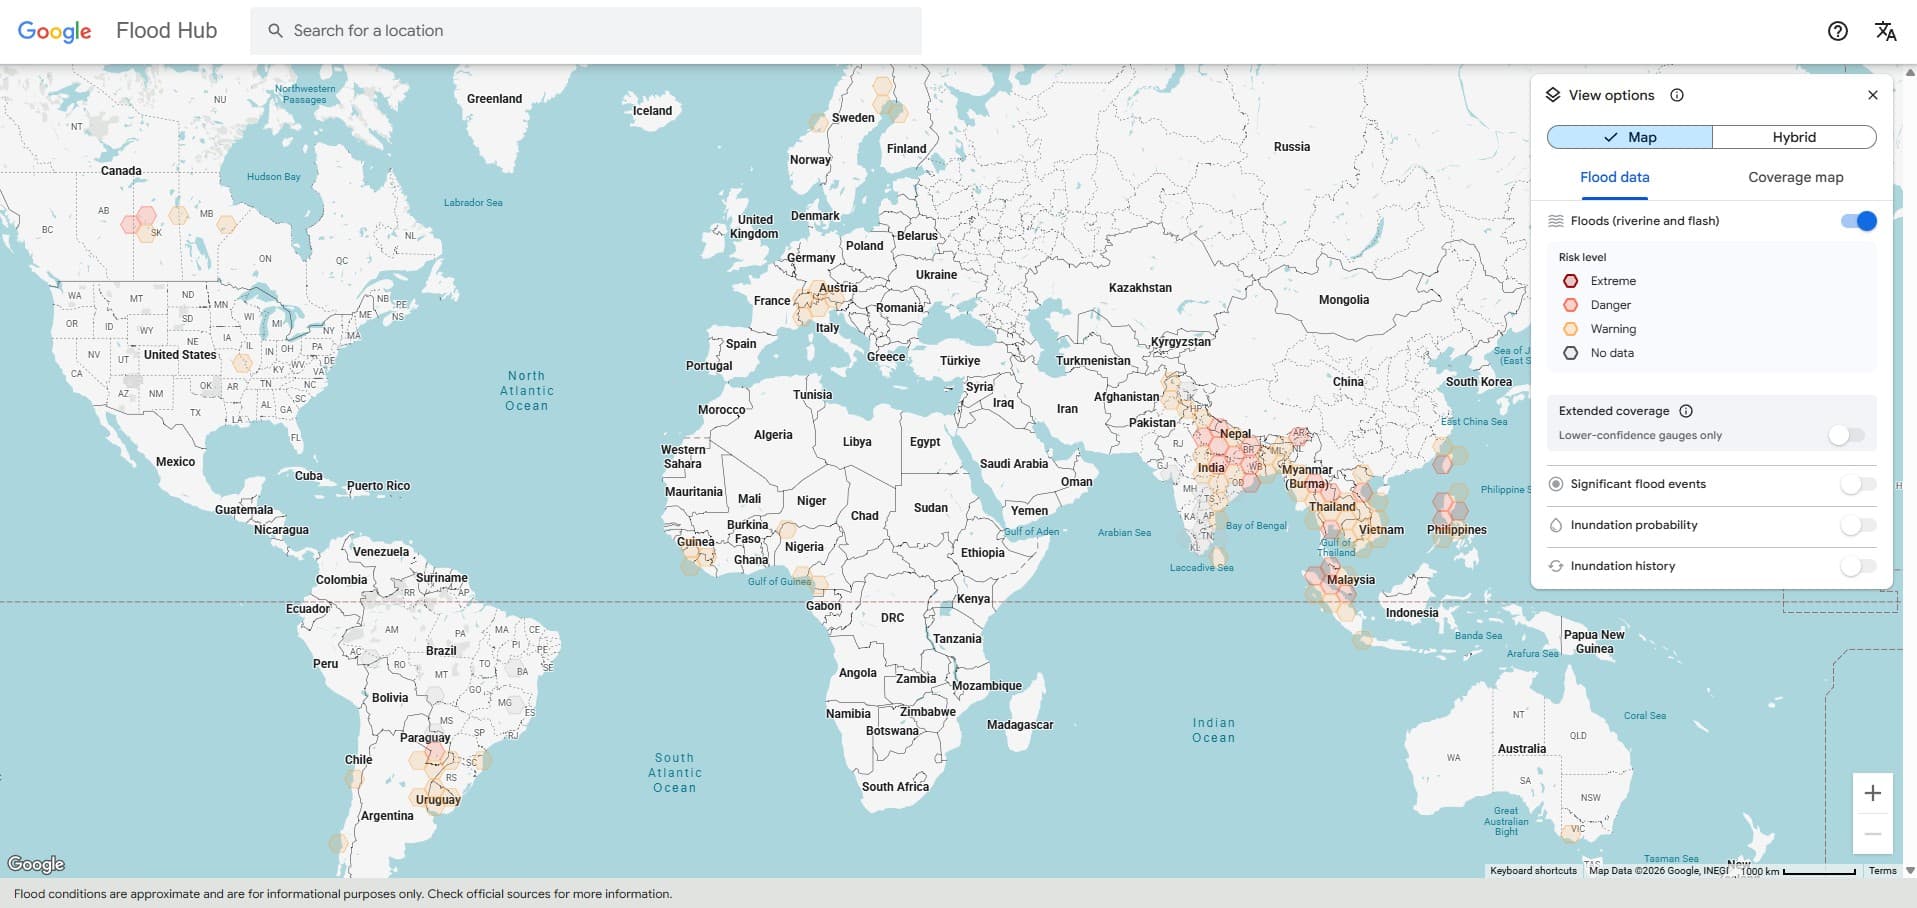Enable Significant flood events toggle

pos(1858,484)
